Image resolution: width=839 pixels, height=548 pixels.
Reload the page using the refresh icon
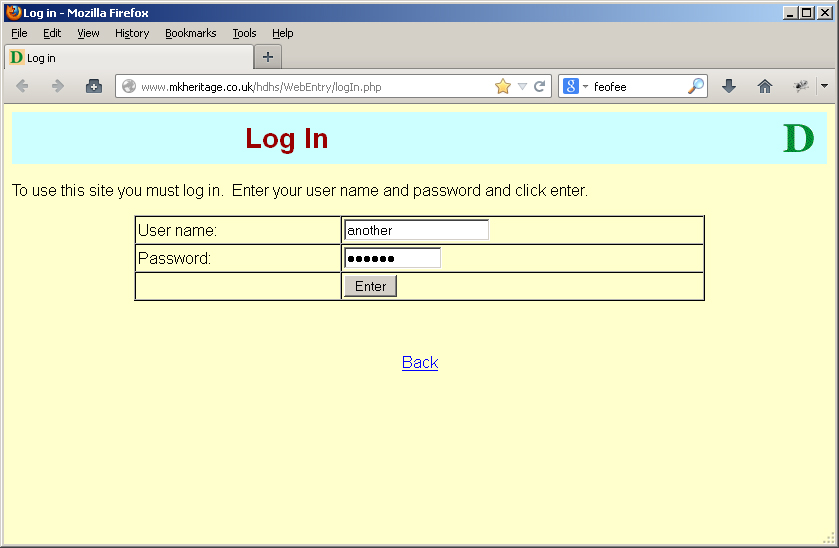(x=540, y=87)
